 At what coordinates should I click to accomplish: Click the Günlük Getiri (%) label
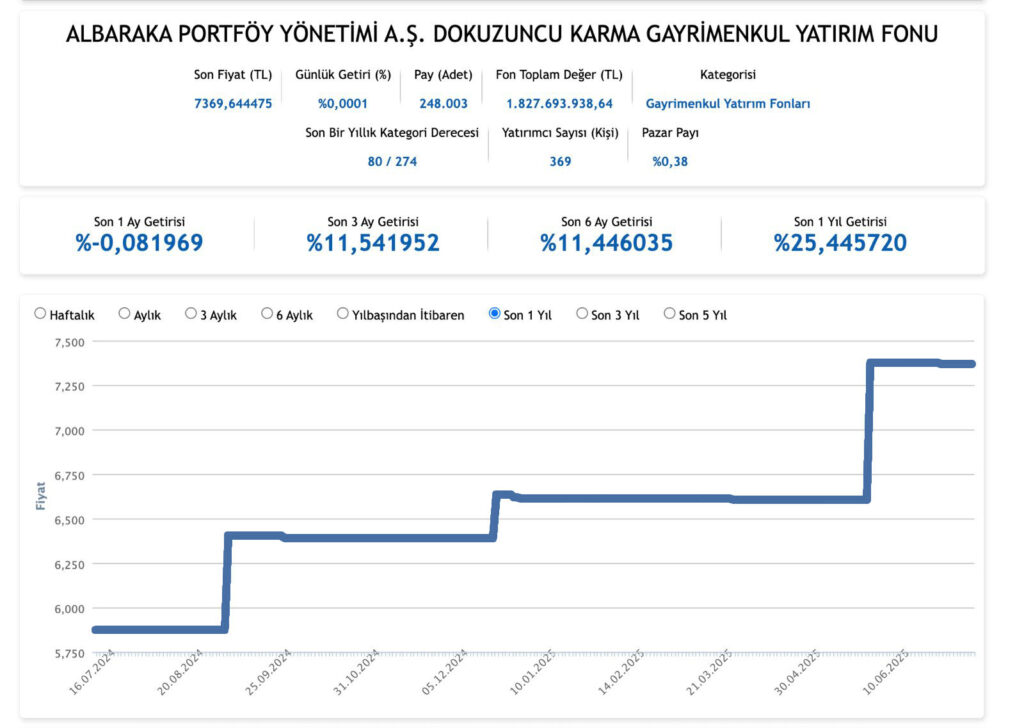click(x=343, y=75)
